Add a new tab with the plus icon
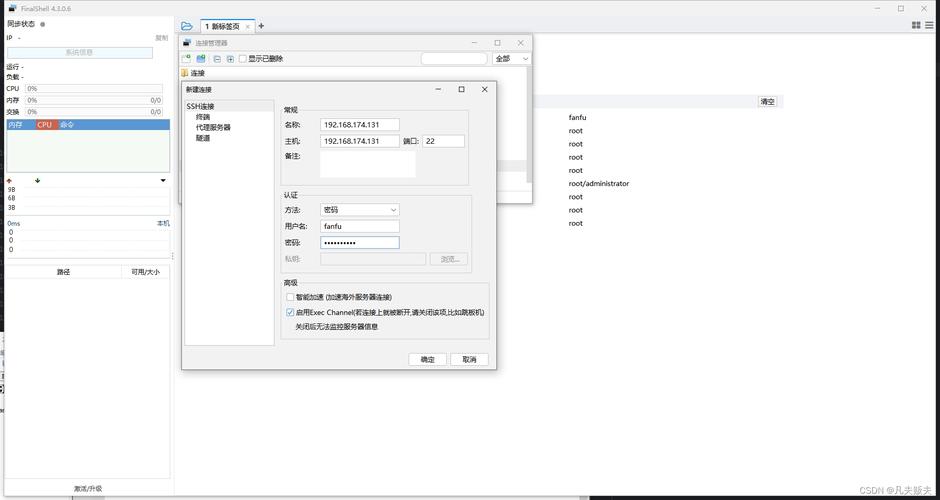940x500 pixels. point(261,26)
